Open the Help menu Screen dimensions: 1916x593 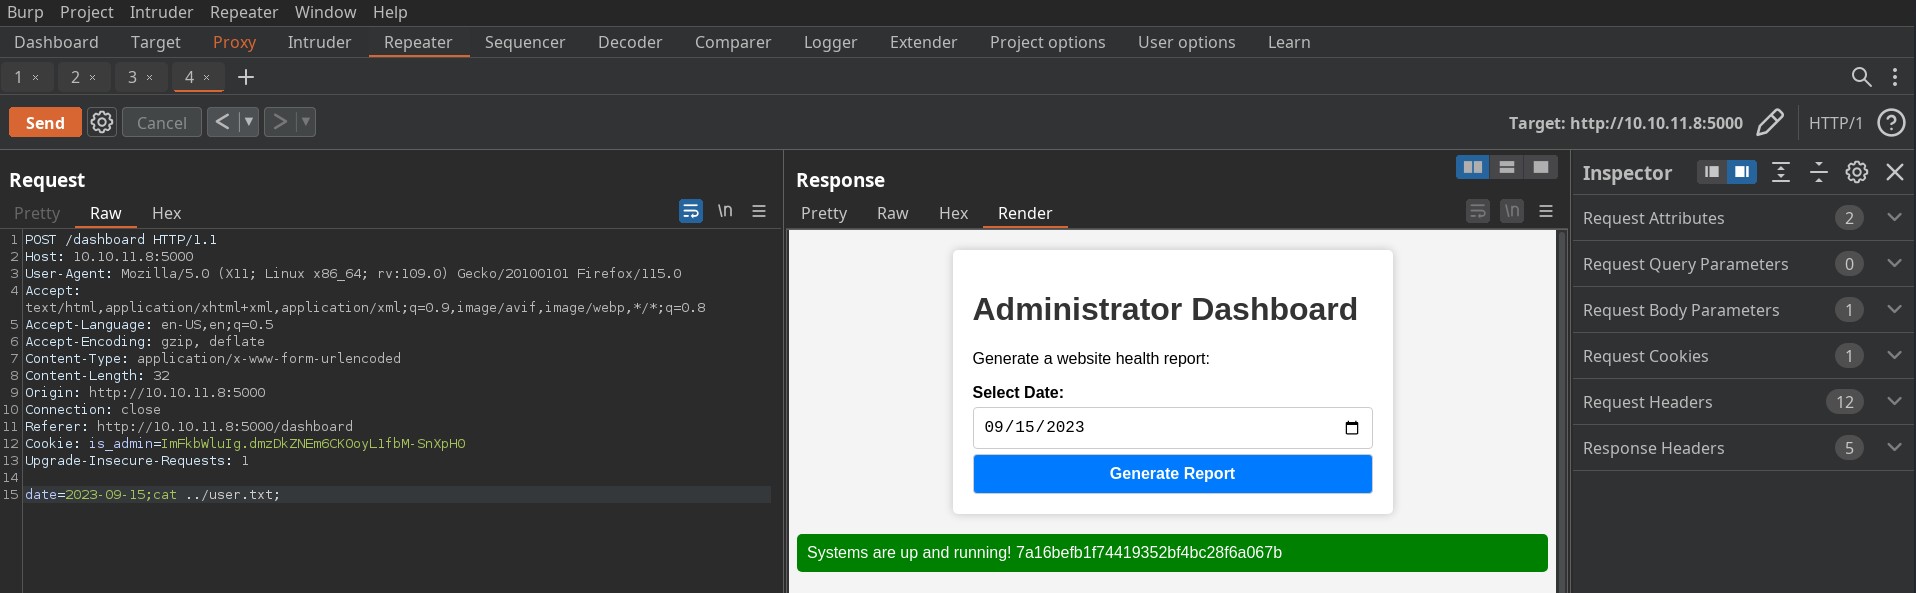390,12
